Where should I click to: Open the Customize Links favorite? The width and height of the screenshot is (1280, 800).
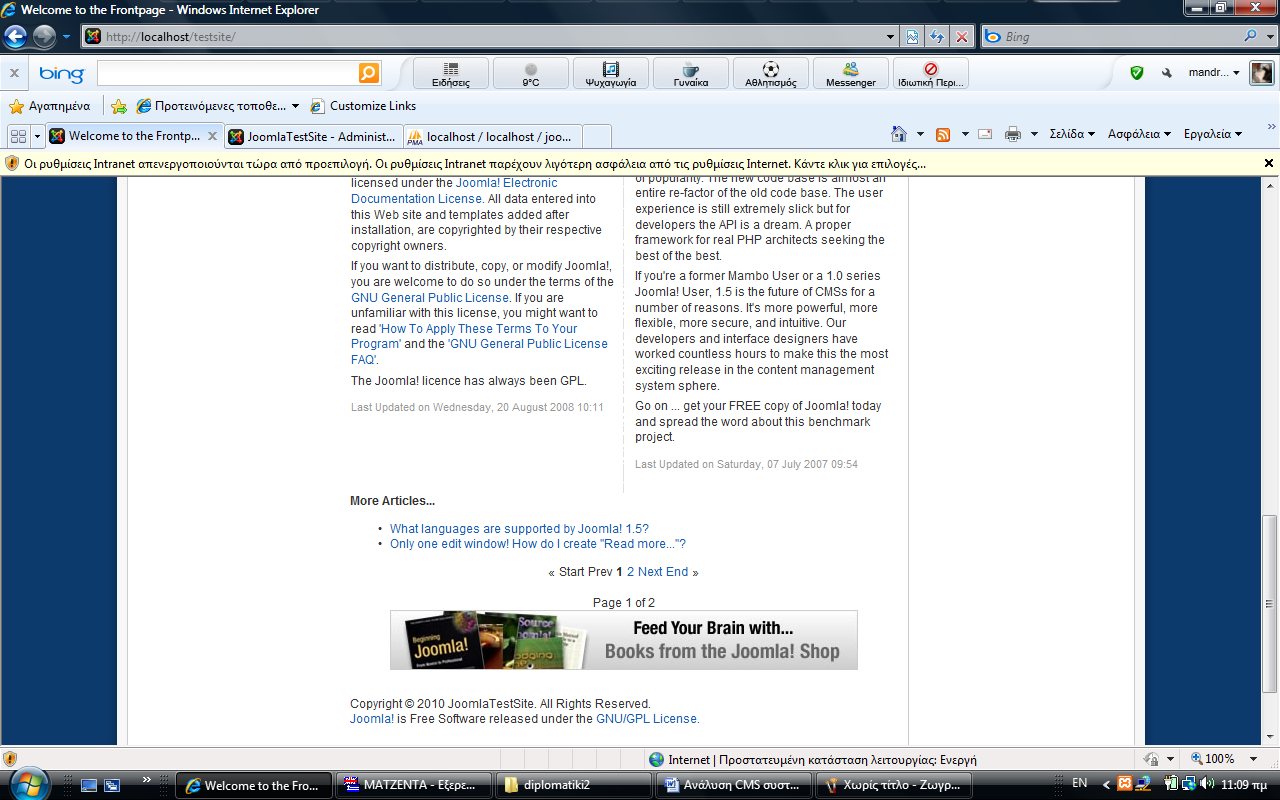point(363,106)
